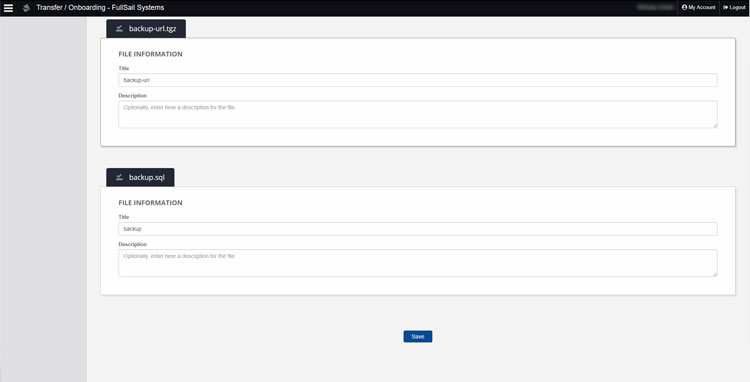
Task: Click the page title Transfer / Onboarding - FullSail Systems
Action: tap(100, 8)
